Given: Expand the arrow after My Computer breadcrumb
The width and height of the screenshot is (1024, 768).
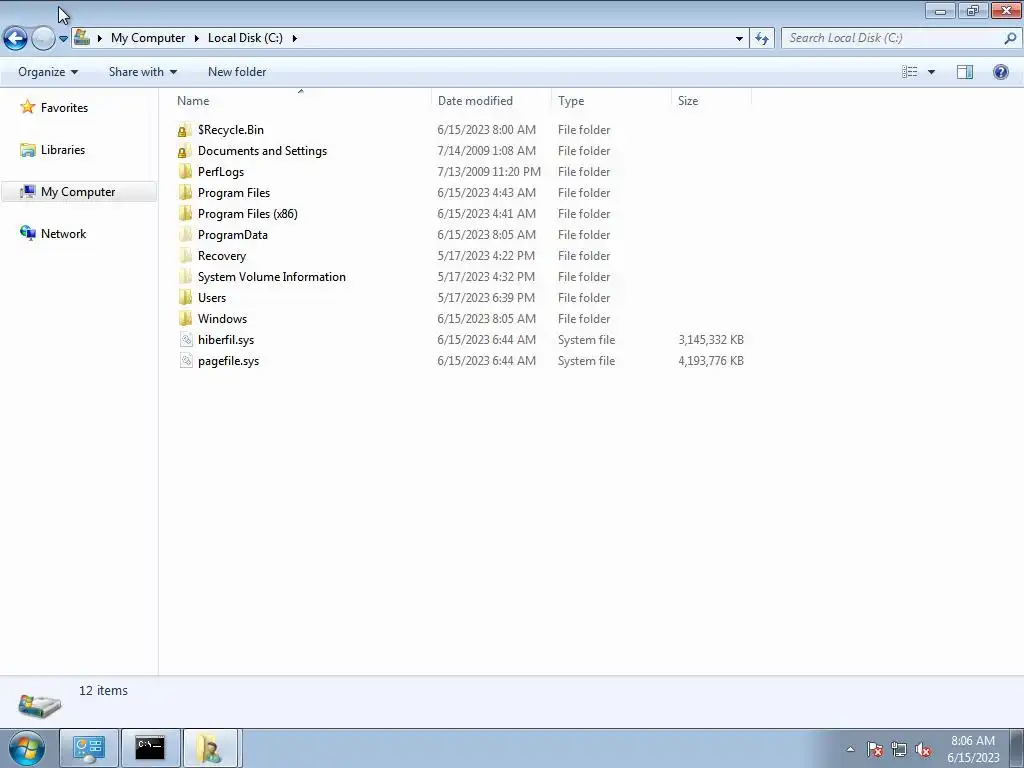Looking at the screenshot, I should tap(197, 38).
